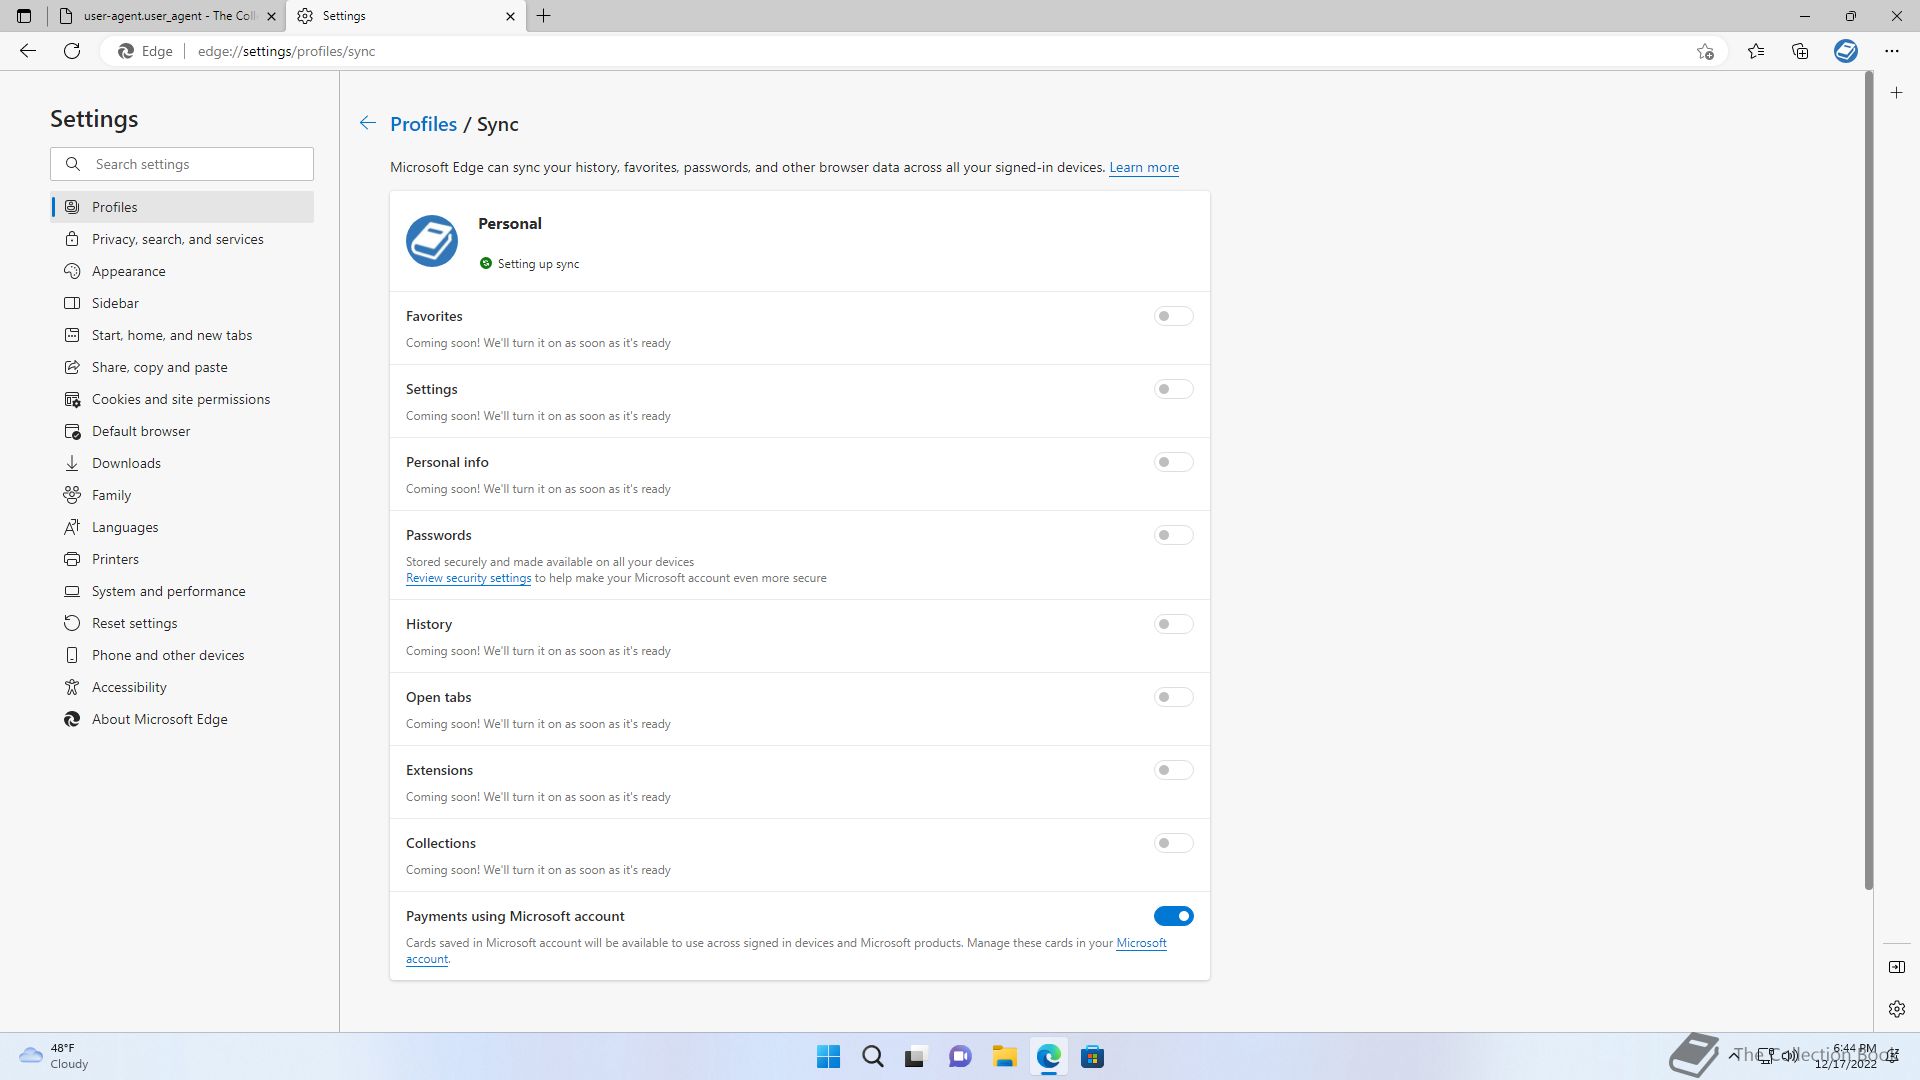Add sidebar app with plus icon
Screen dimensions: 1920x1080
[1897, 93]
